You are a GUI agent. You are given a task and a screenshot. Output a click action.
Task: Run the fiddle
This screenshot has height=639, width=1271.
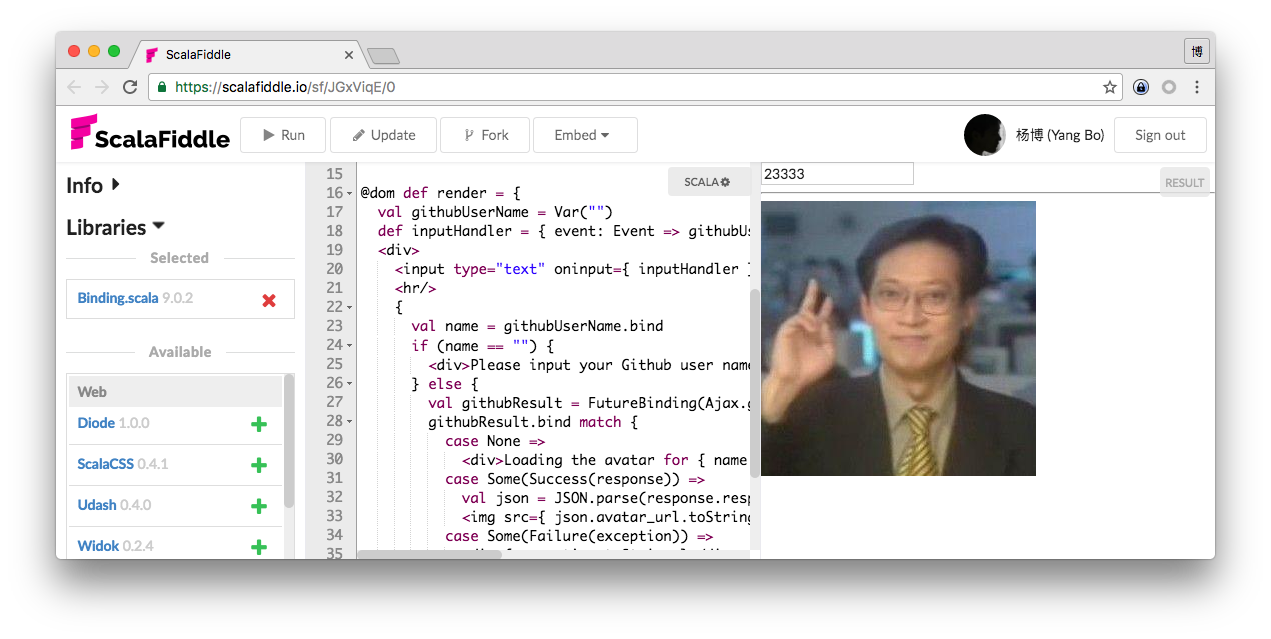282,135
